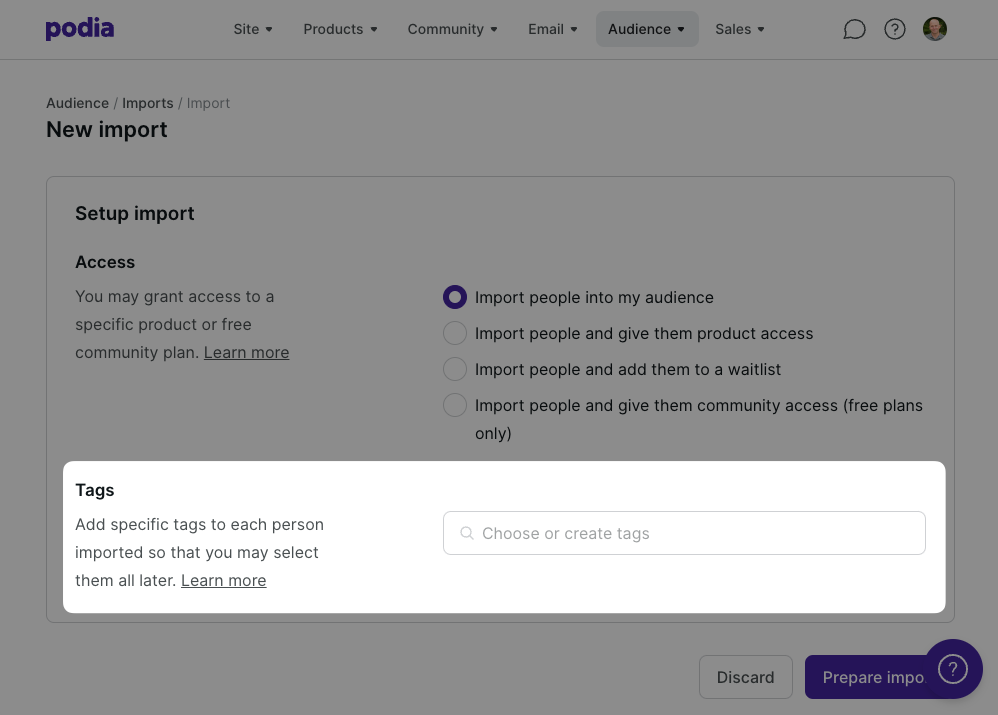Expand the Site dropdown menu
The width and height of the screenshot is (998, 715).
pos(253,29)
